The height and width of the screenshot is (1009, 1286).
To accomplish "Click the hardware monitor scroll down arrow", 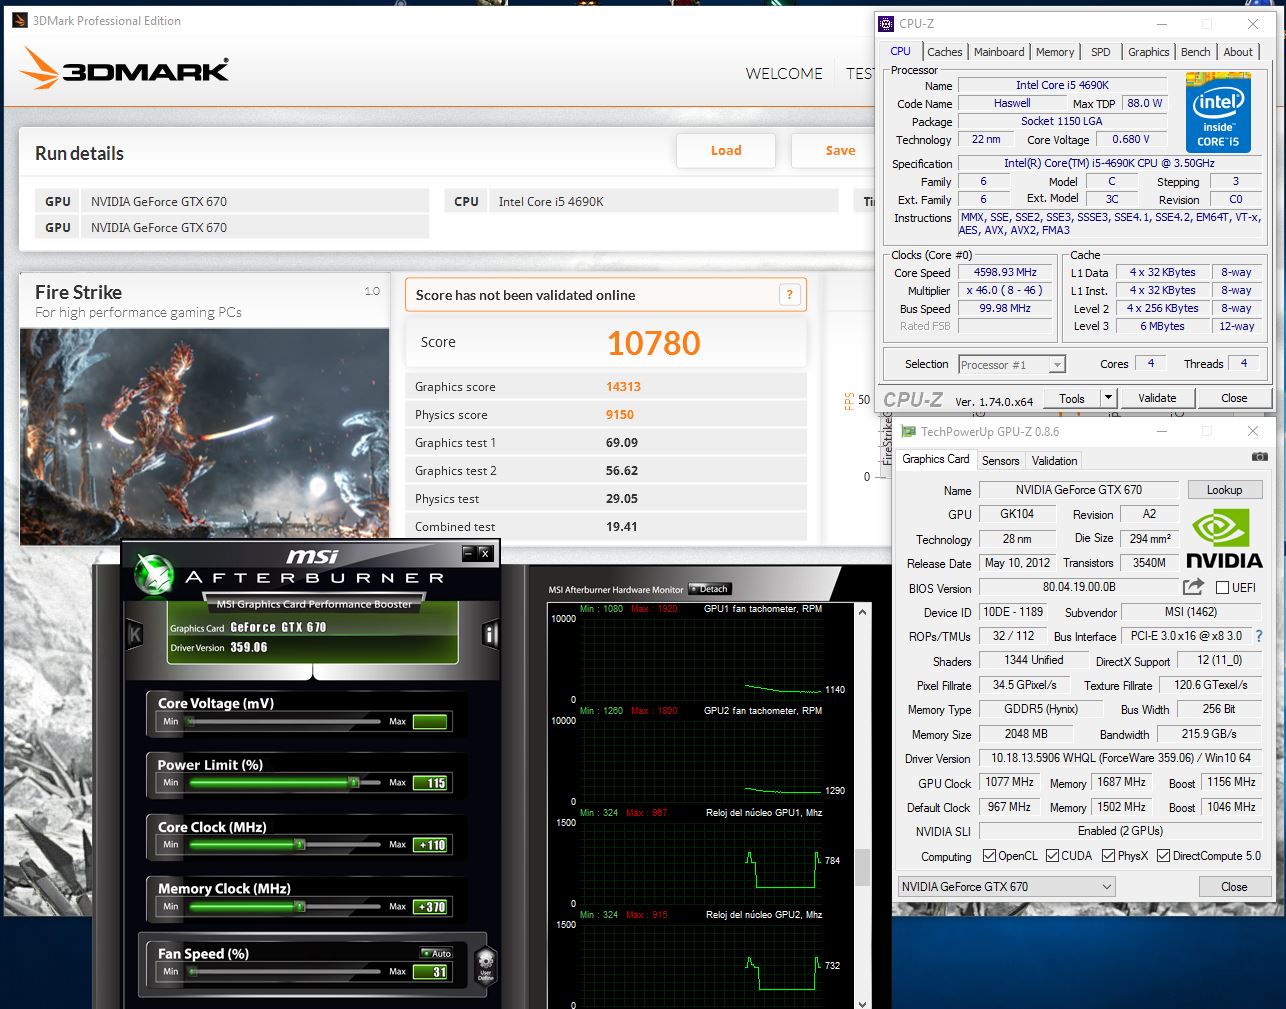I will tap(862, 1002).
